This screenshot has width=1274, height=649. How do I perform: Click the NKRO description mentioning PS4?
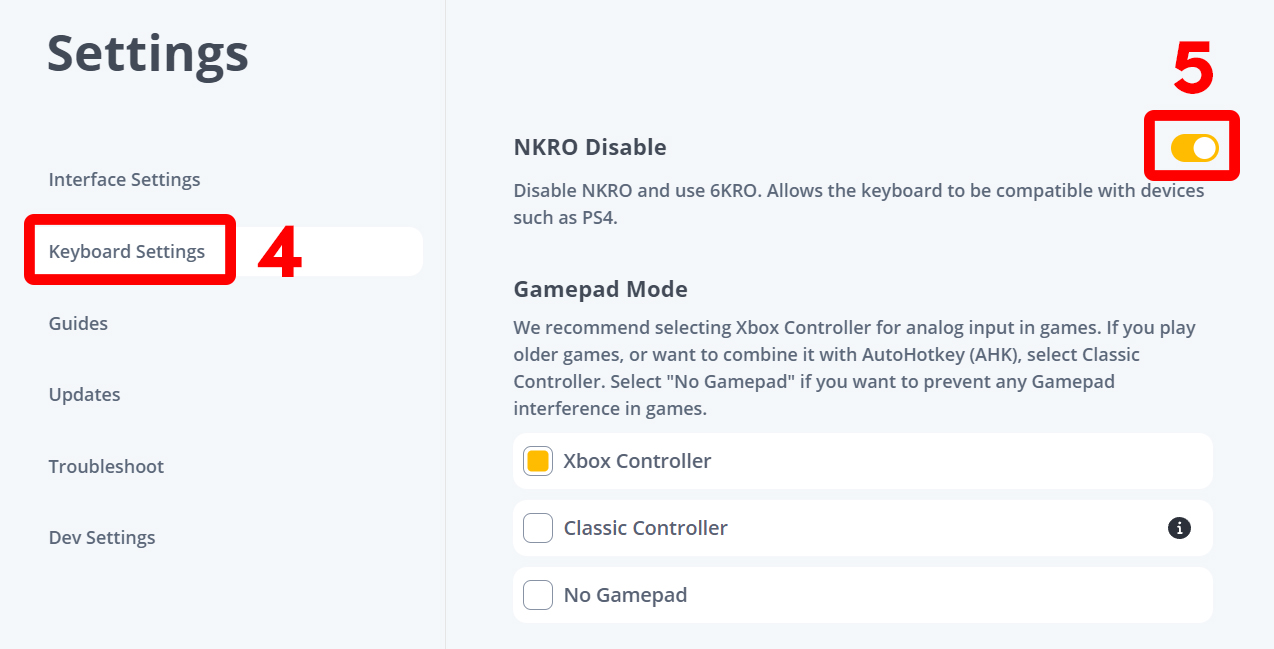point(859,204)
